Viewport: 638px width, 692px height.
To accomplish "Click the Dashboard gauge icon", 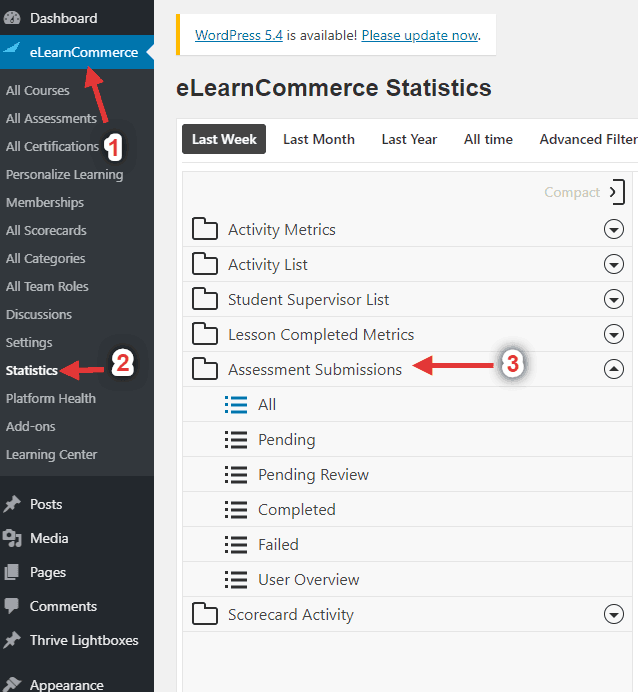I will click(x=12, y=18).
